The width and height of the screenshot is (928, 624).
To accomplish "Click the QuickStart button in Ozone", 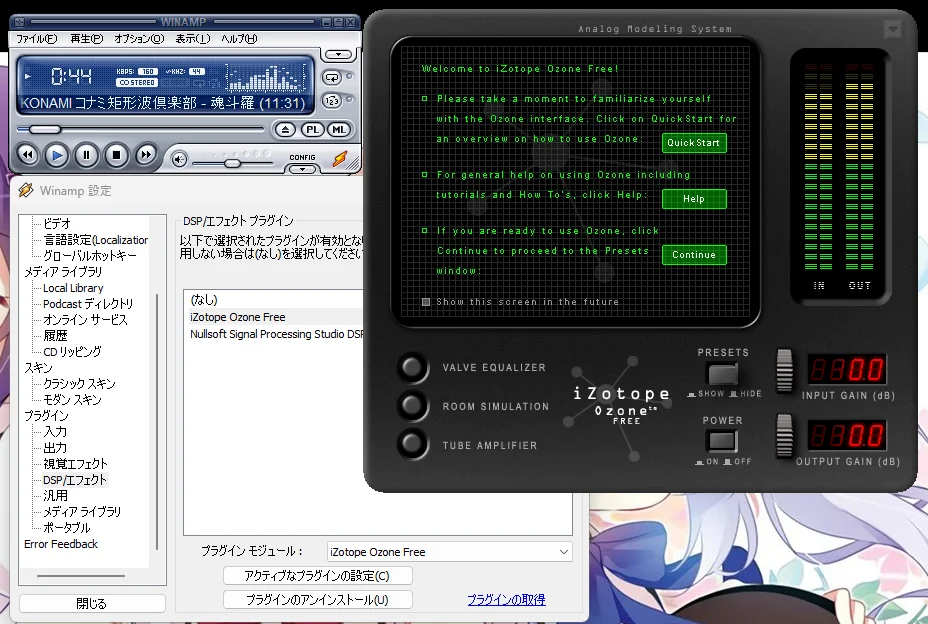I will coord(694,143).
